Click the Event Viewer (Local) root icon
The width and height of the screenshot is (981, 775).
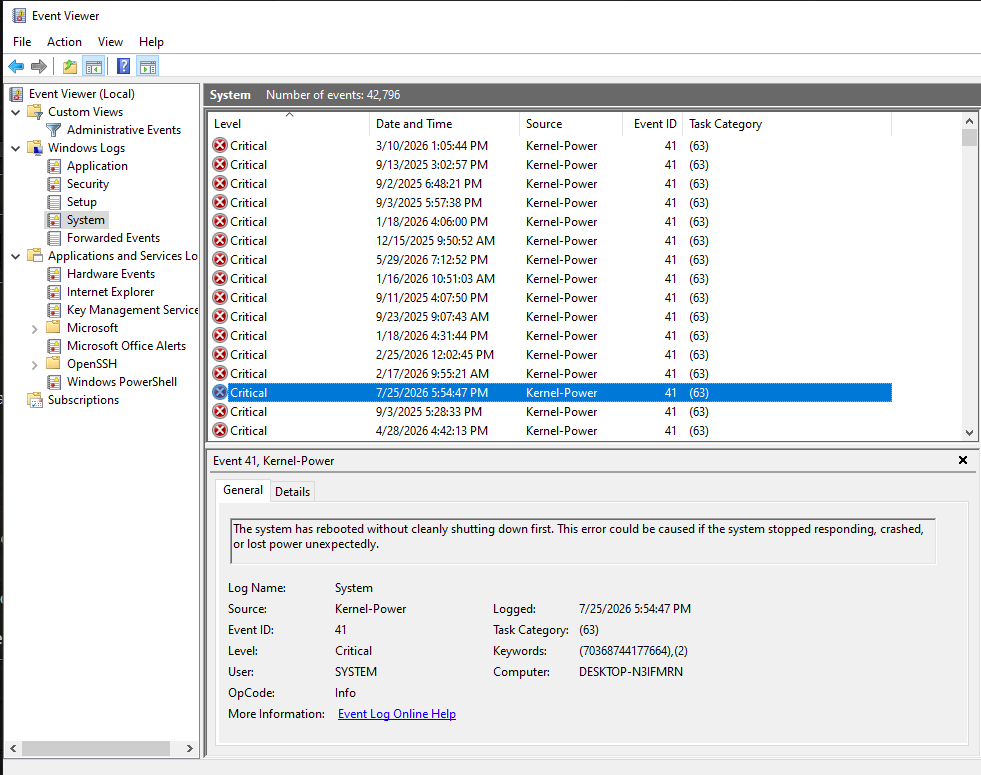click(x=16, y=94)
